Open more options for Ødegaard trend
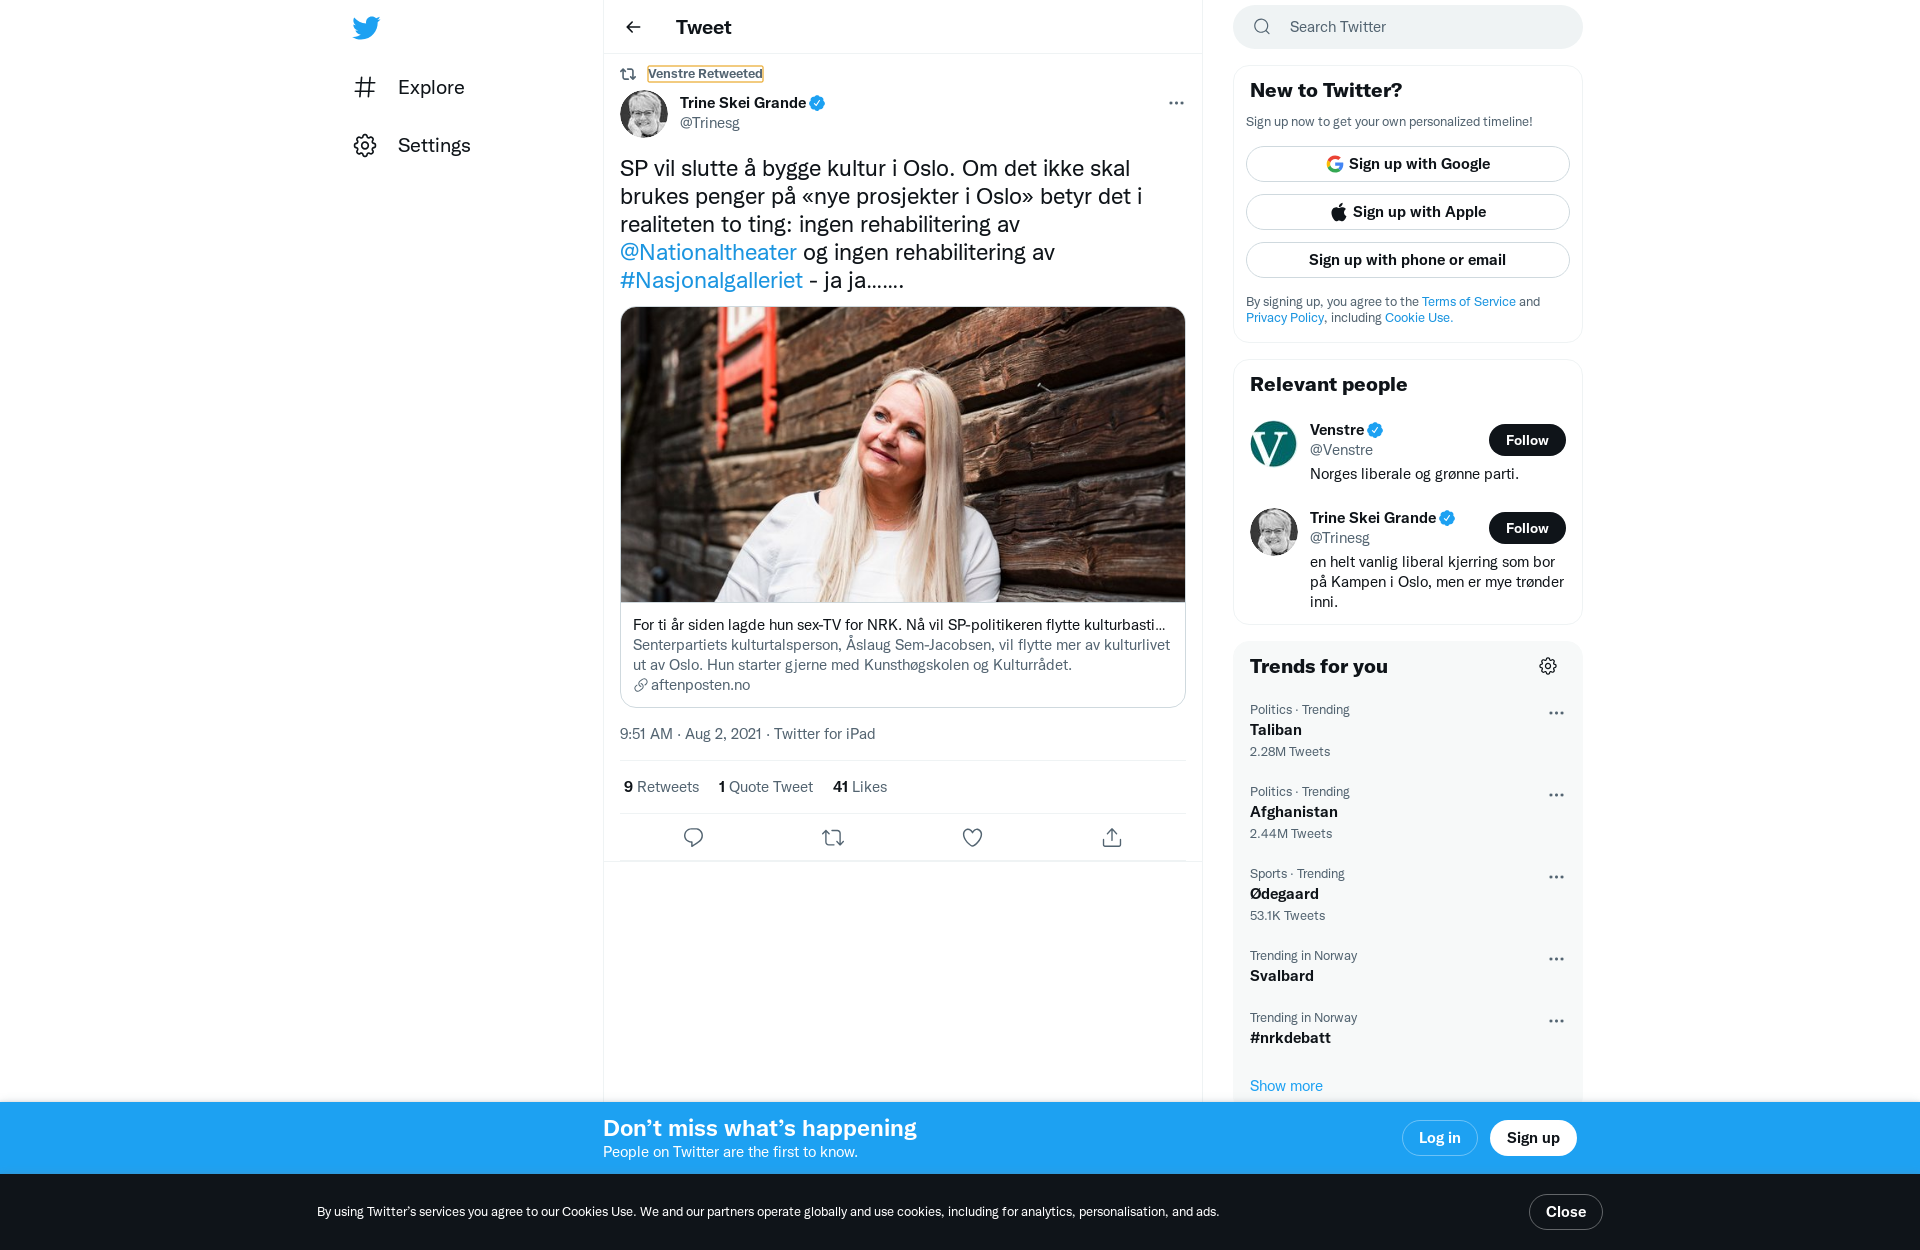Screen dimensions: 1920x1250 (x=1556, y=877)
